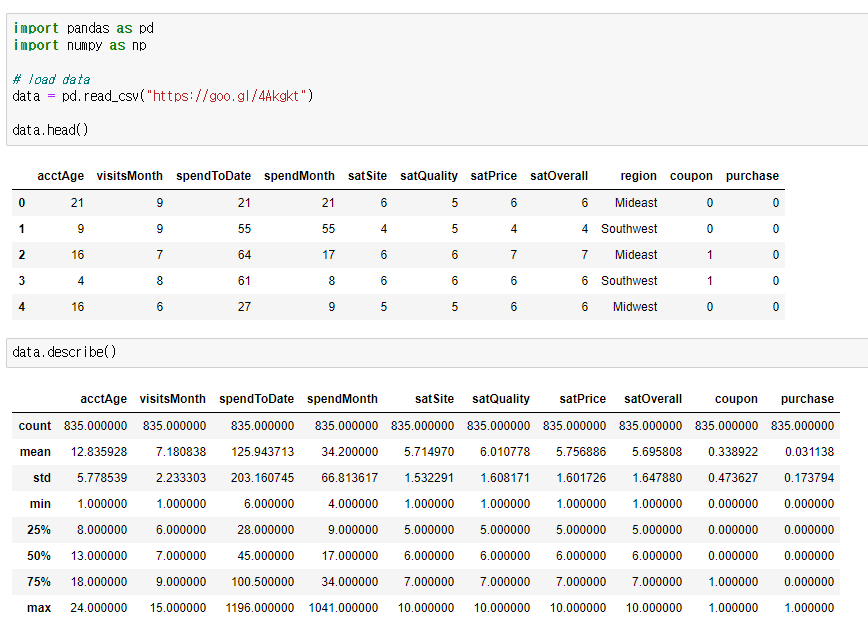This screenshot has height=630, width=868.
Task: Click row index 0 in head table
Action: (22, 203)
